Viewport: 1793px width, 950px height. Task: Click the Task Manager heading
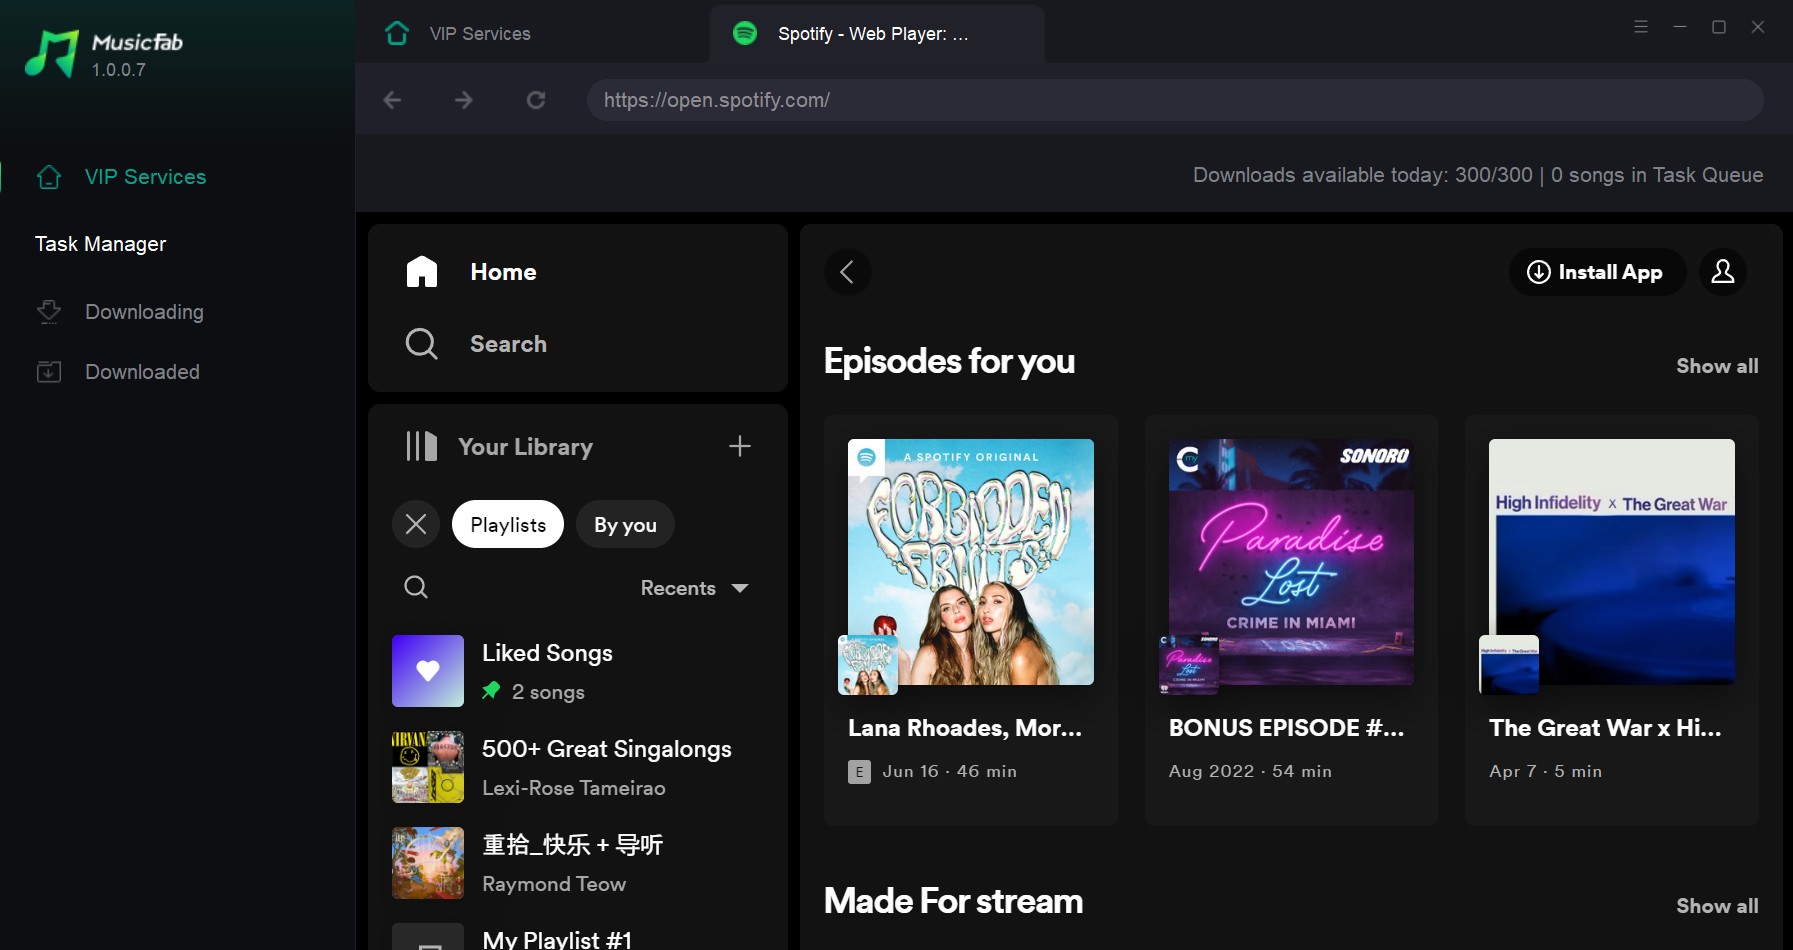click(100, 244)
